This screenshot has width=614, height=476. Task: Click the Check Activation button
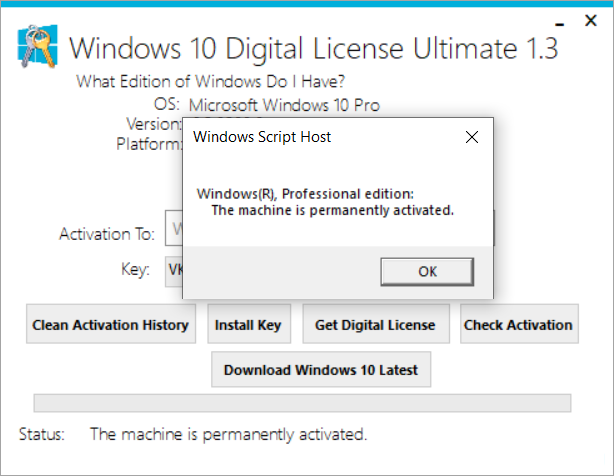(x=519, y=324)
